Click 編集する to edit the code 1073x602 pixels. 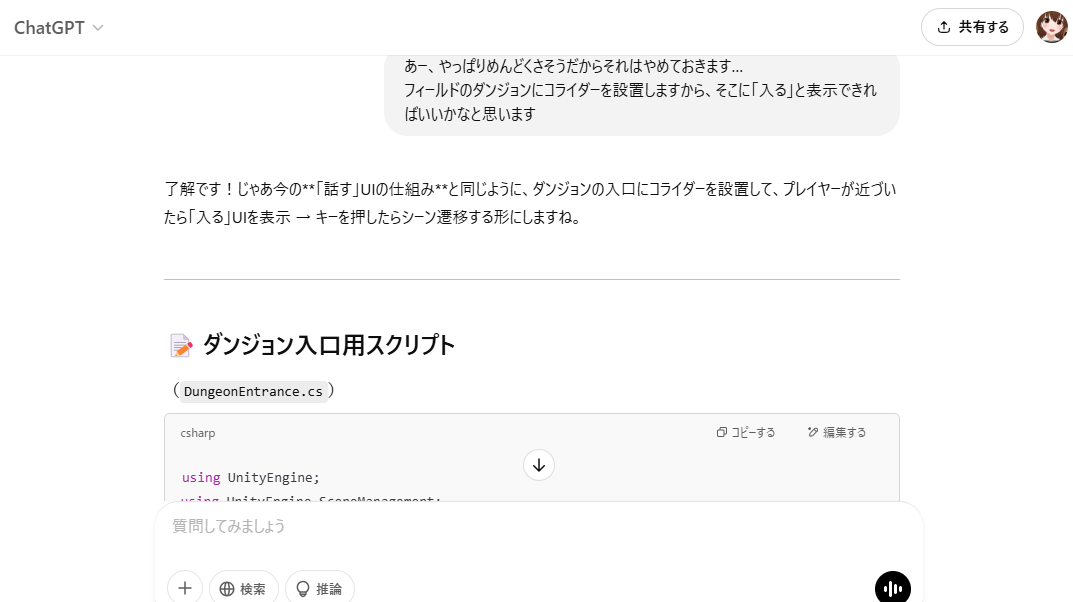(837, 433)
